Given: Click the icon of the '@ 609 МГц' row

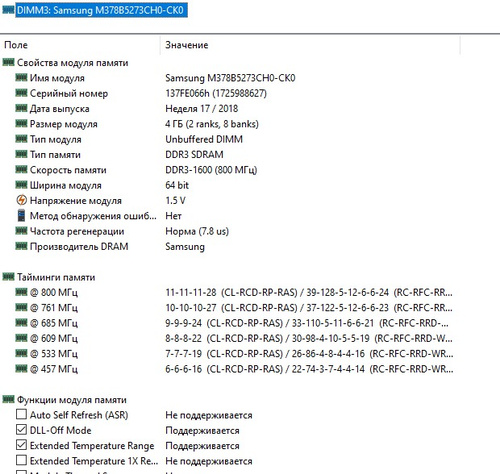Looking at the screenshot, I should (x=21, y=338).
